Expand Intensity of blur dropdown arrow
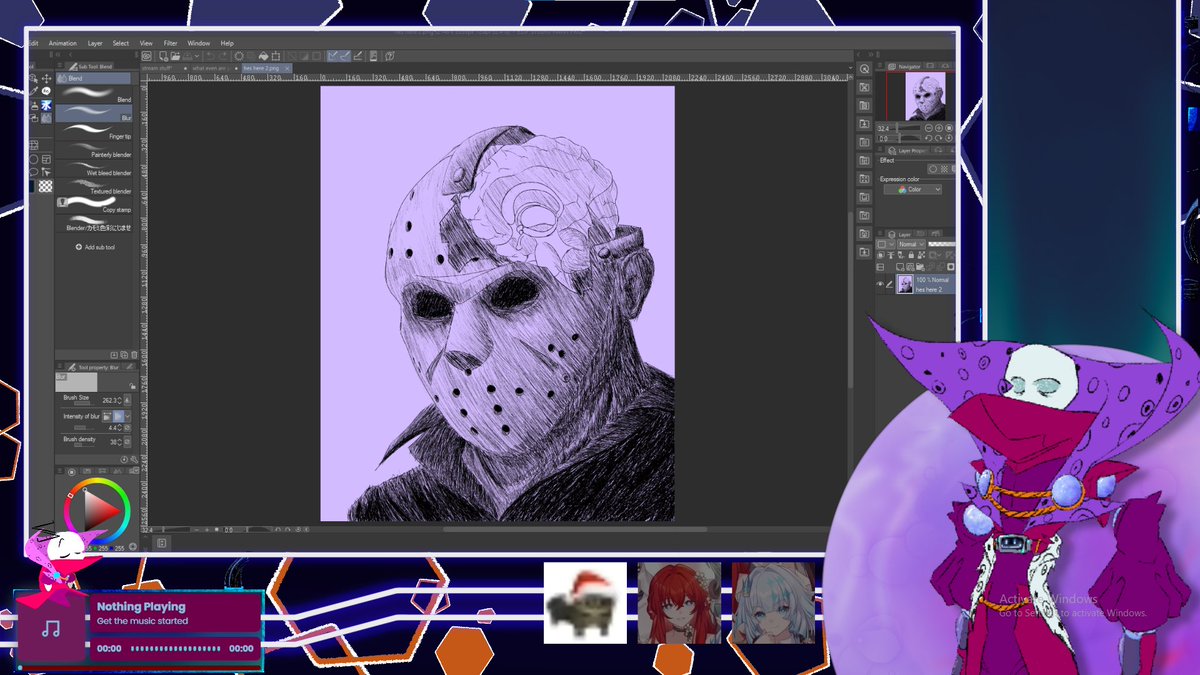The width and height of the screenshot is (1200, 675). click(x=128, y=416)
